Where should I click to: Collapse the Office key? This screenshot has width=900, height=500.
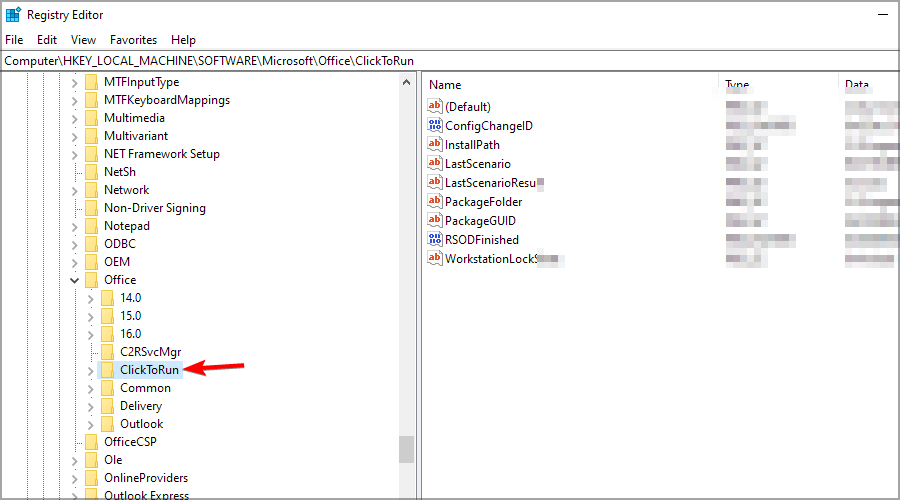point(74,280)
